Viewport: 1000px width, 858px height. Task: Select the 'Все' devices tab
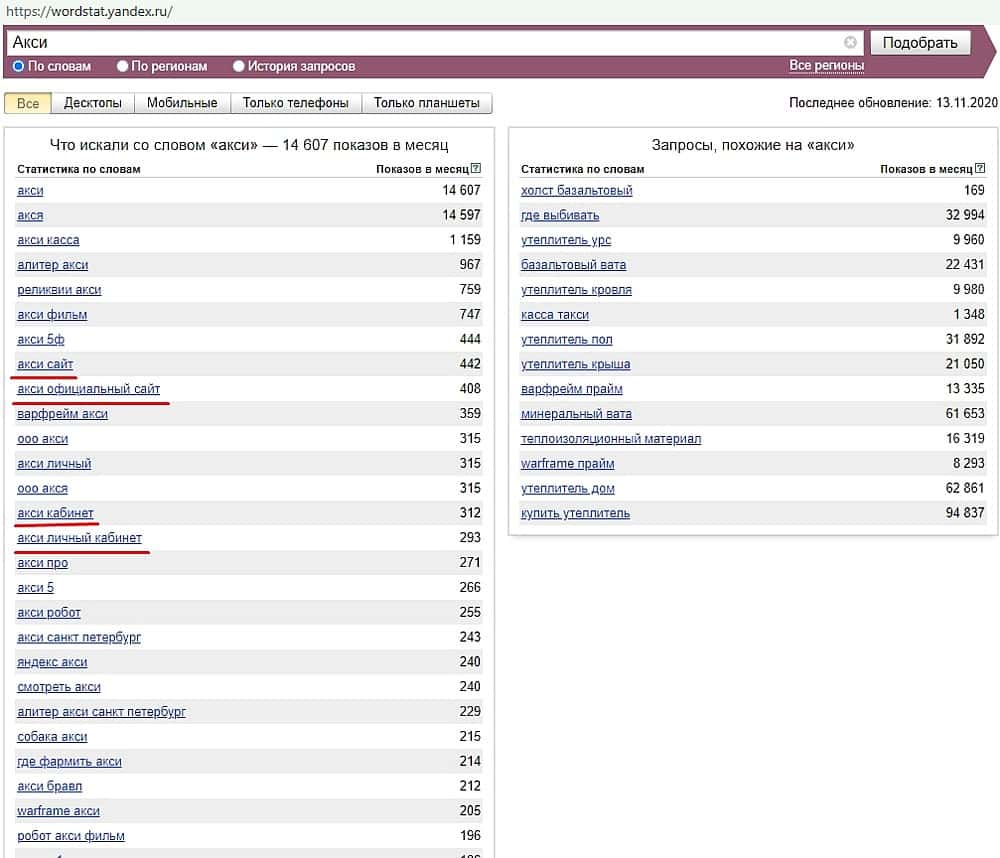pyautogui.click(x=28, y=103)
